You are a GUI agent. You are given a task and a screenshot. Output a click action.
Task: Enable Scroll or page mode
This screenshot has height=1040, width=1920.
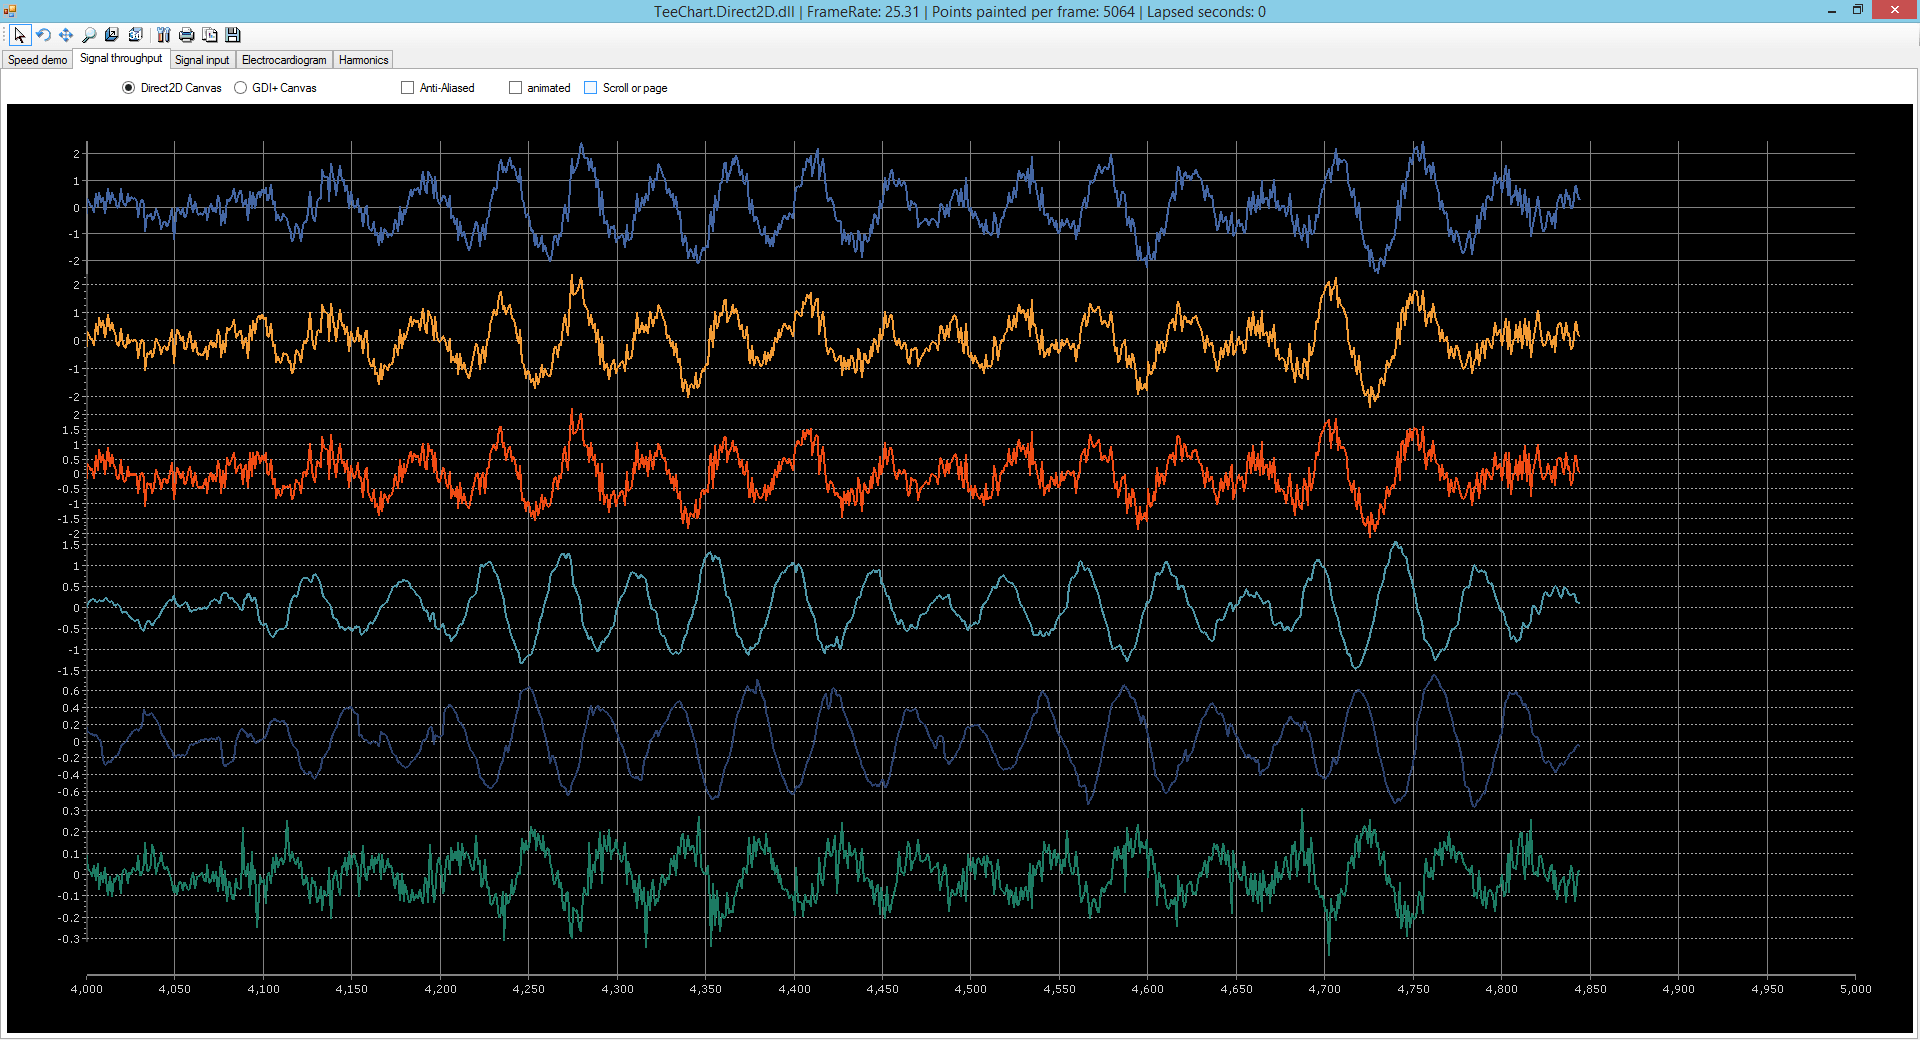click(x=589, y=87)
